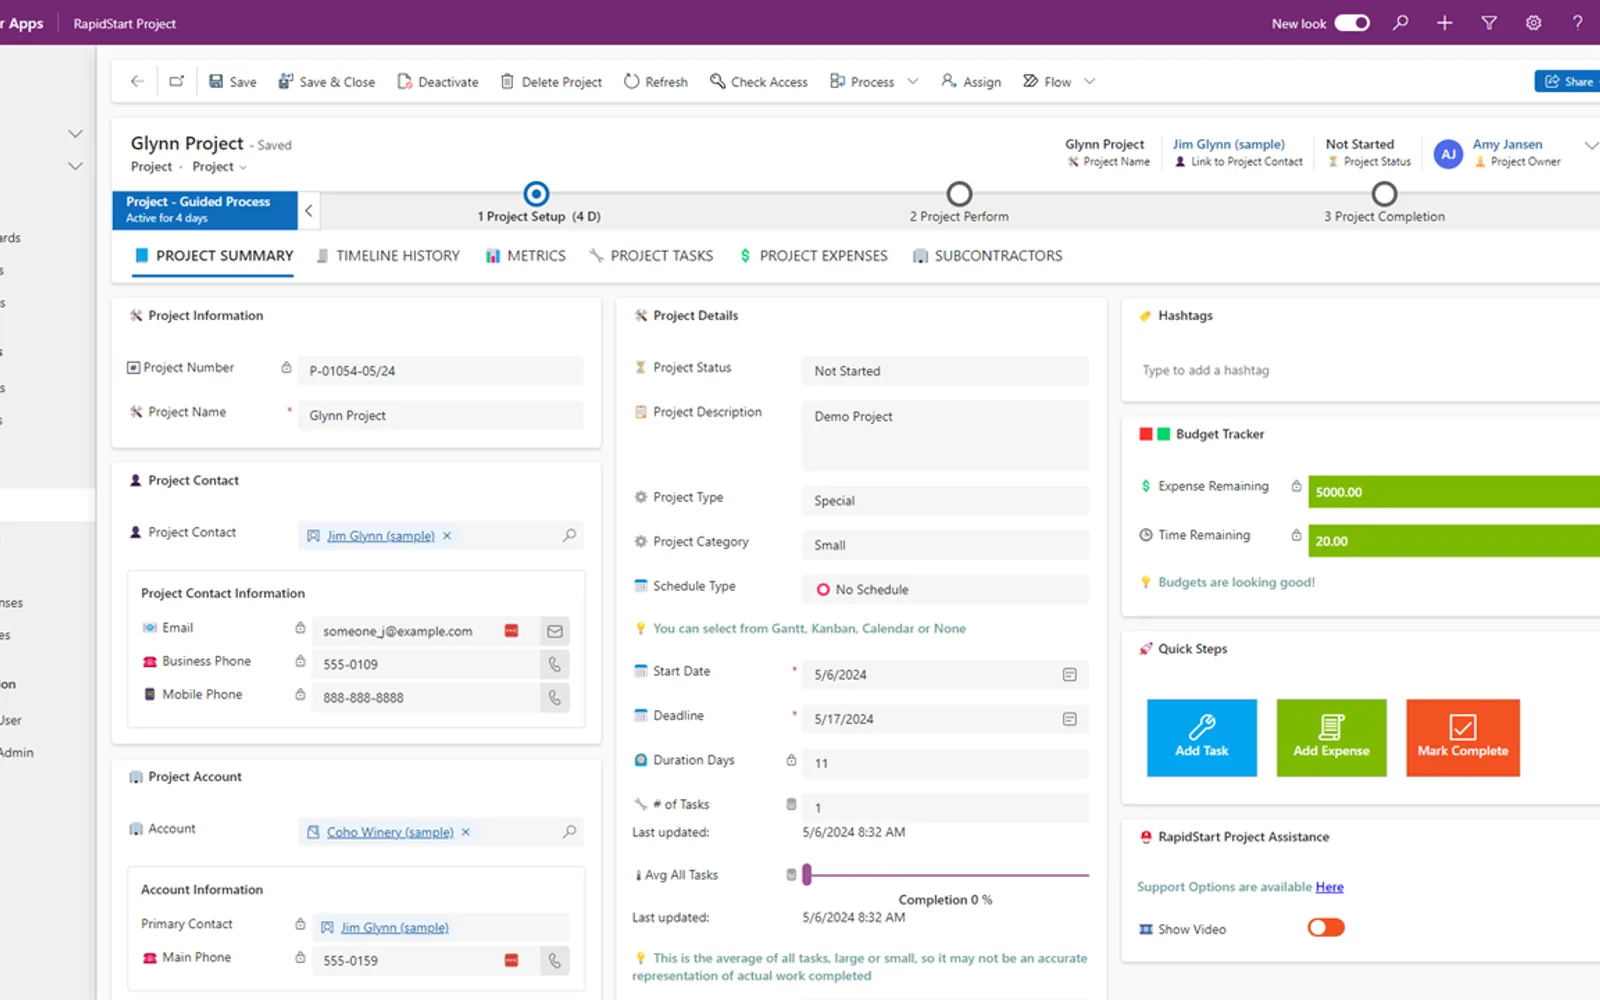1600x1000 pixels.
Task: Select stage 1 Project Setup circle
Action: [536, 193]
